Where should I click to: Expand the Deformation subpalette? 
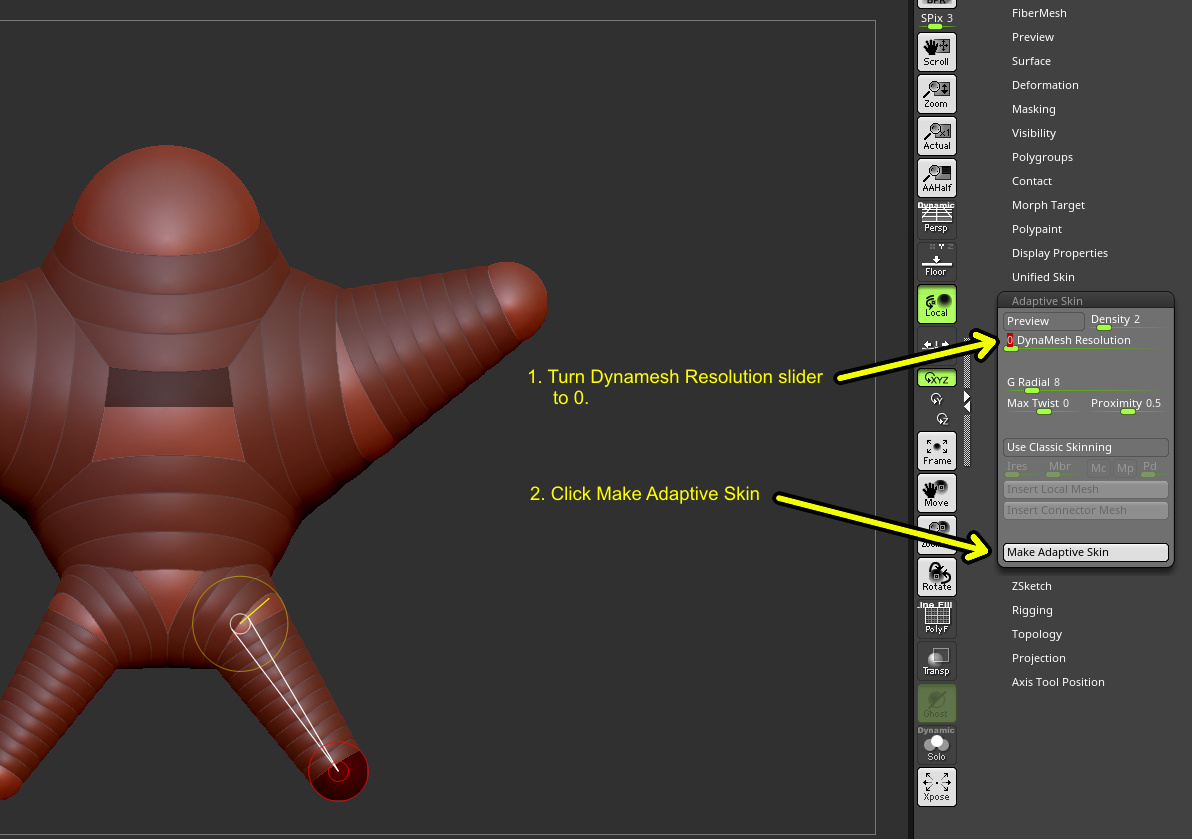coord(1045,85)
